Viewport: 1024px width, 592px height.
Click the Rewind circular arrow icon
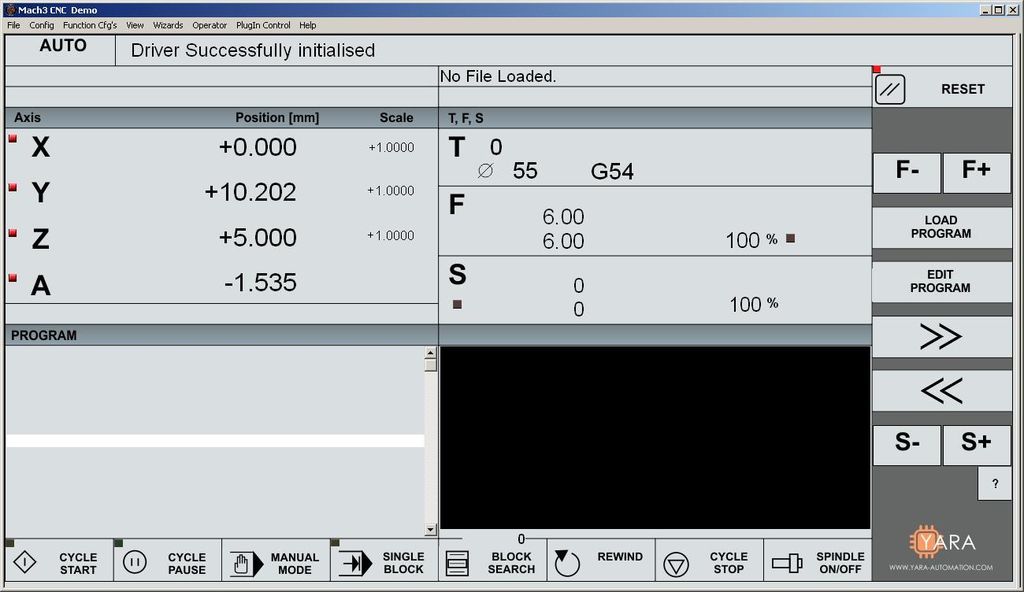pos(567,563)
